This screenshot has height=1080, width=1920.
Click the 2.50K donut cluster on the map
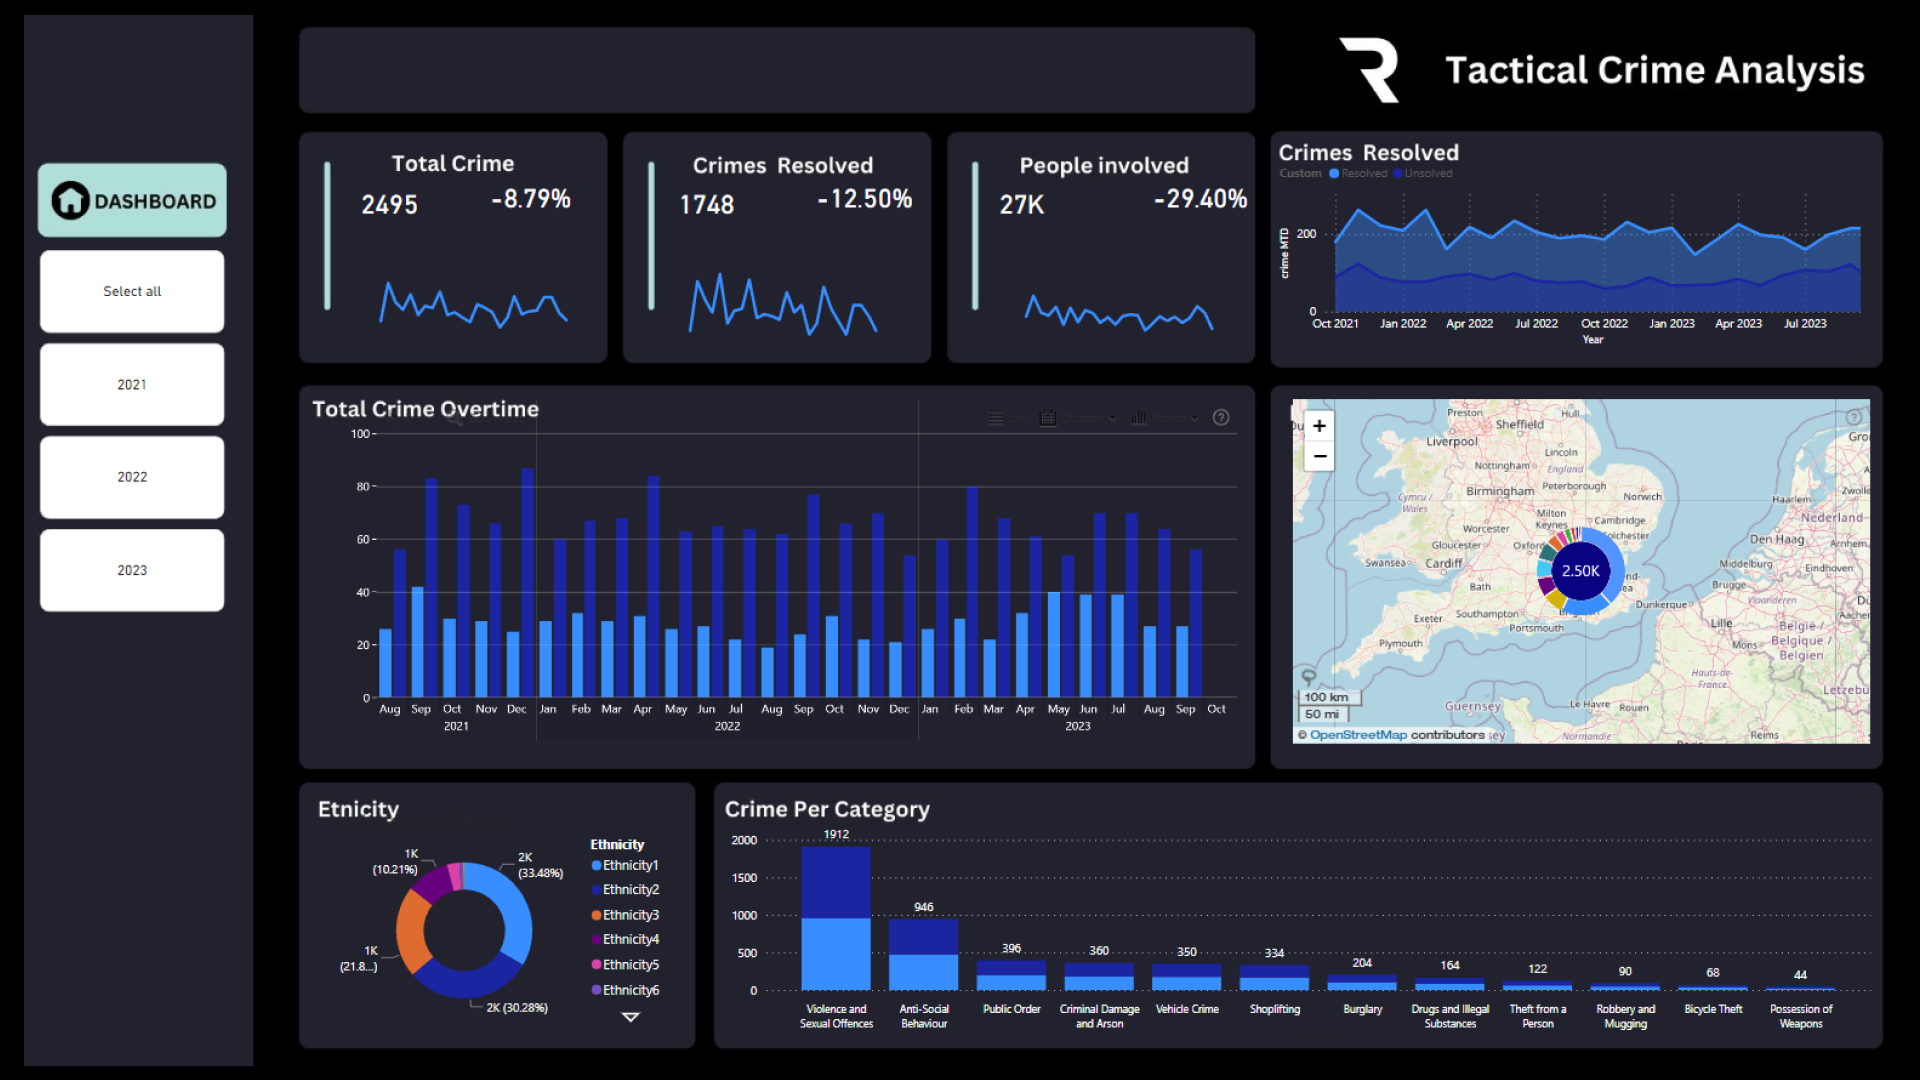[1580, 571]
